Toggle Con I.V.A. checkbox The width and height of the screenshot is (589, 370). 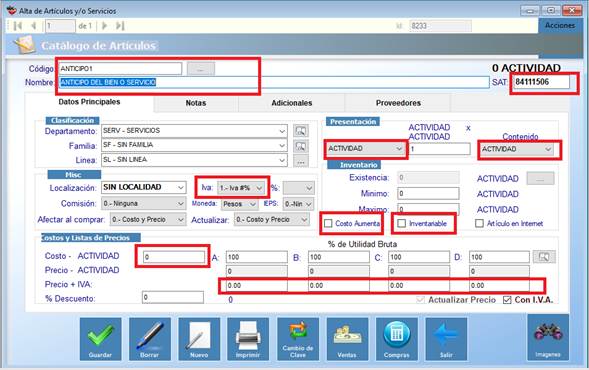pyautogui.click(x=507, y=300)
